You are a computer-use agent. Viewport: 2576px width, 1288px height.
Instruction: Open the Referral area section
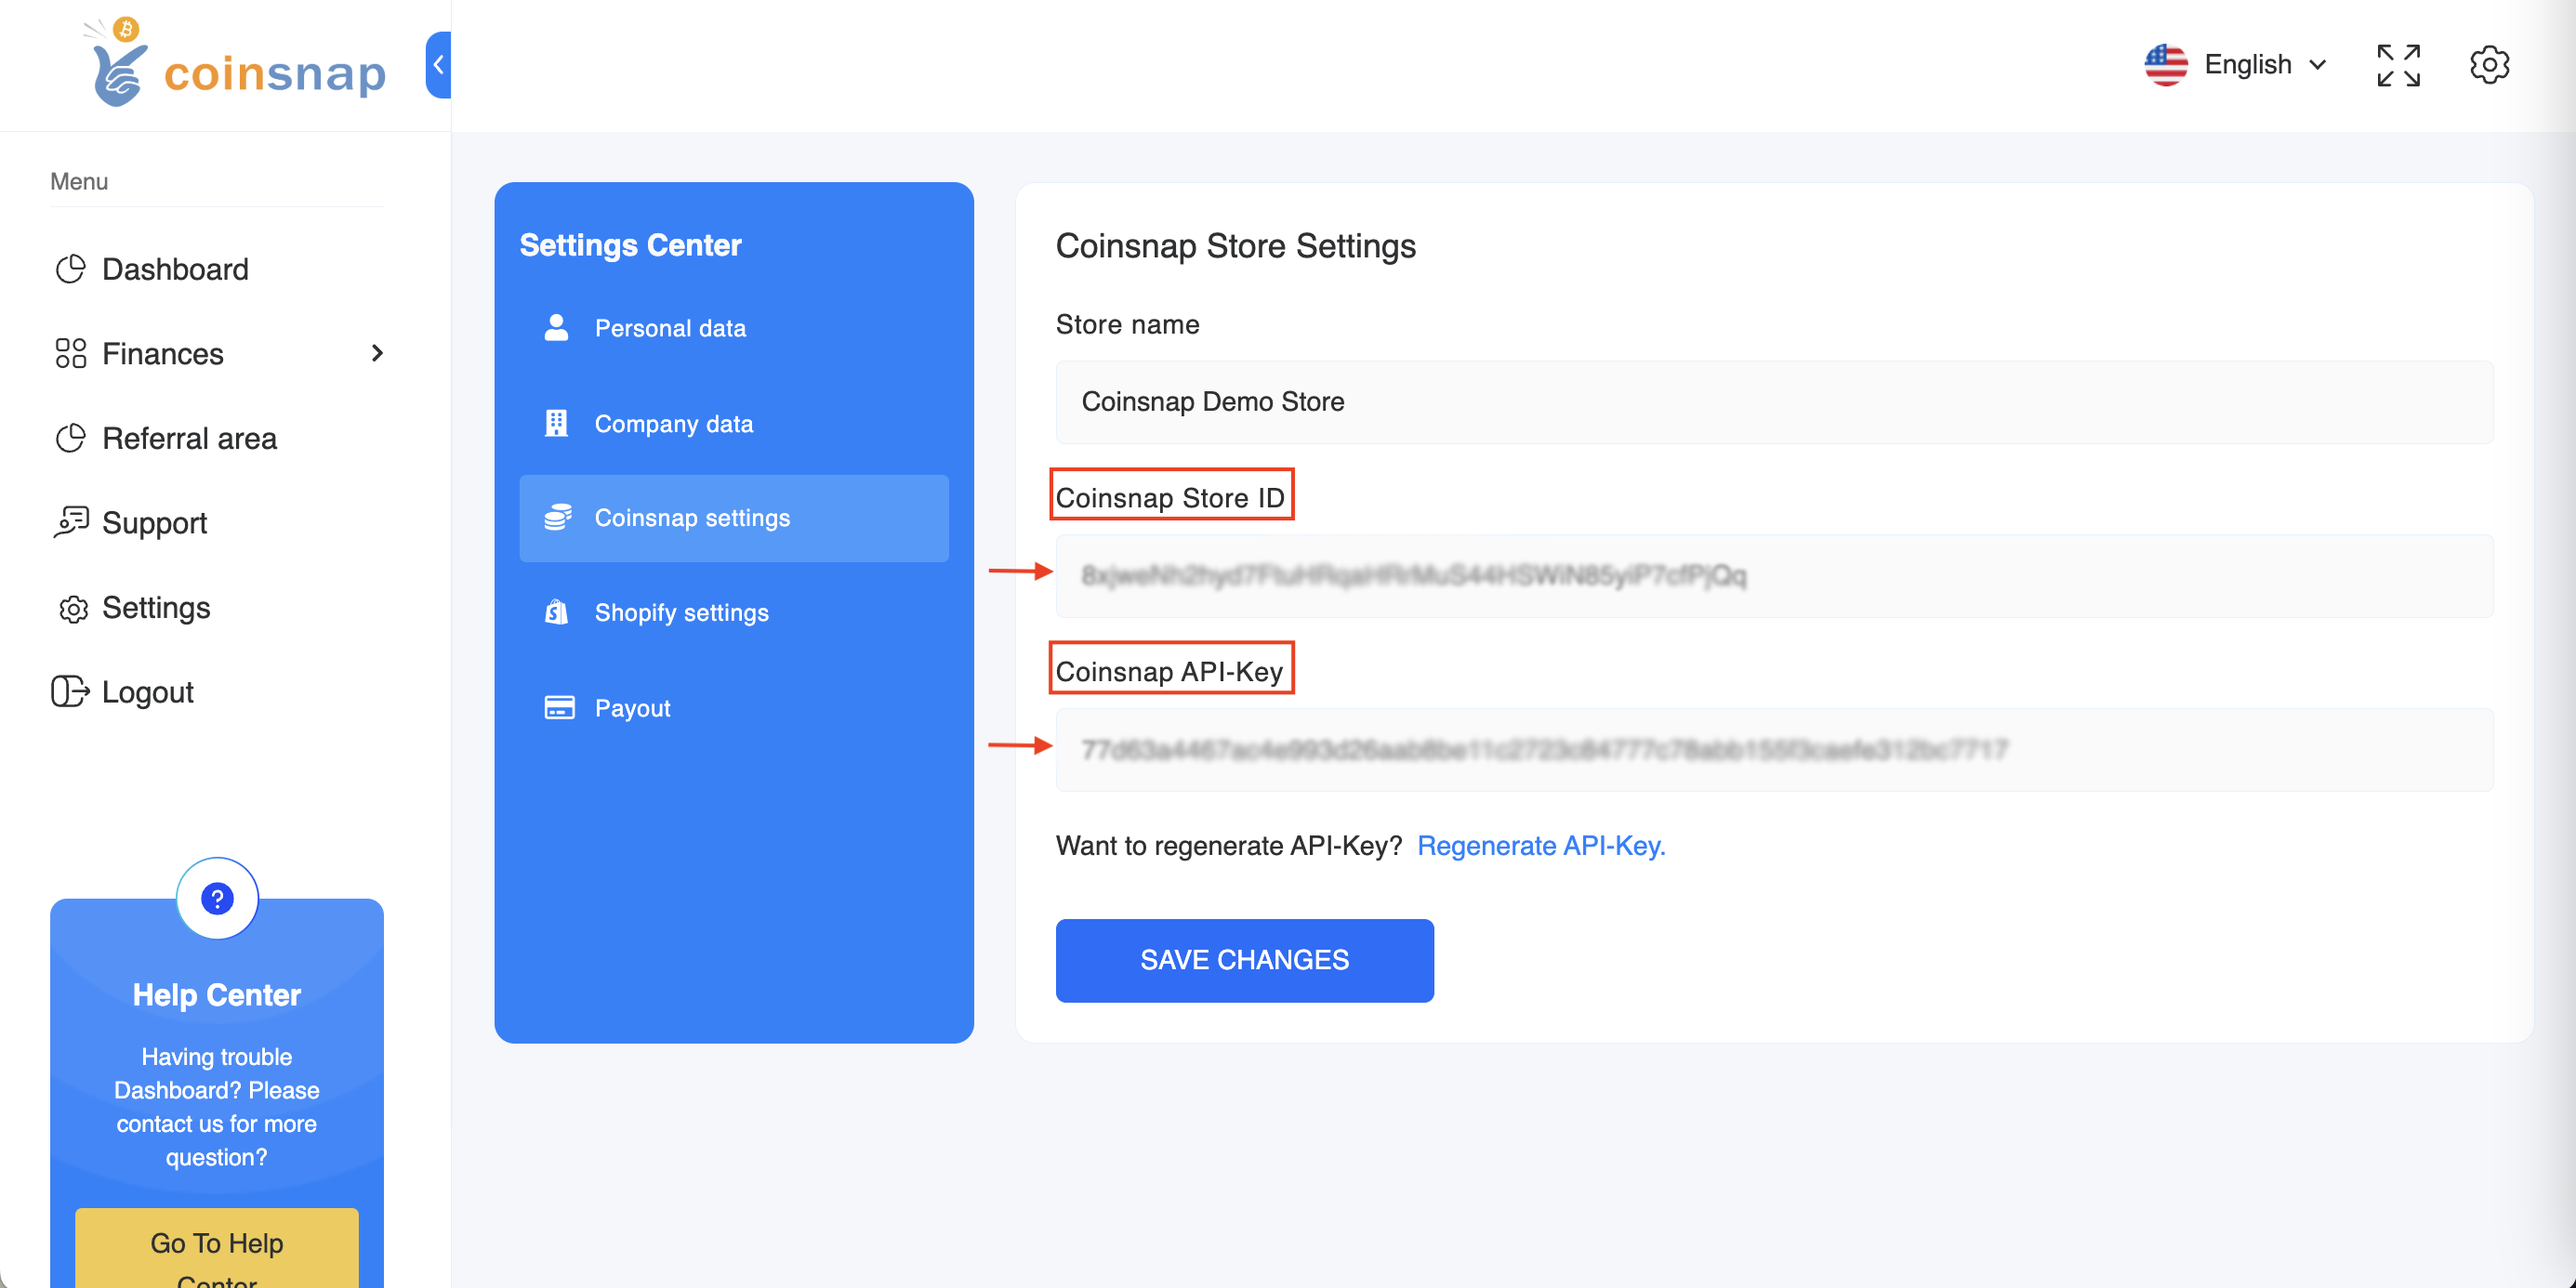tap(190, 438)
